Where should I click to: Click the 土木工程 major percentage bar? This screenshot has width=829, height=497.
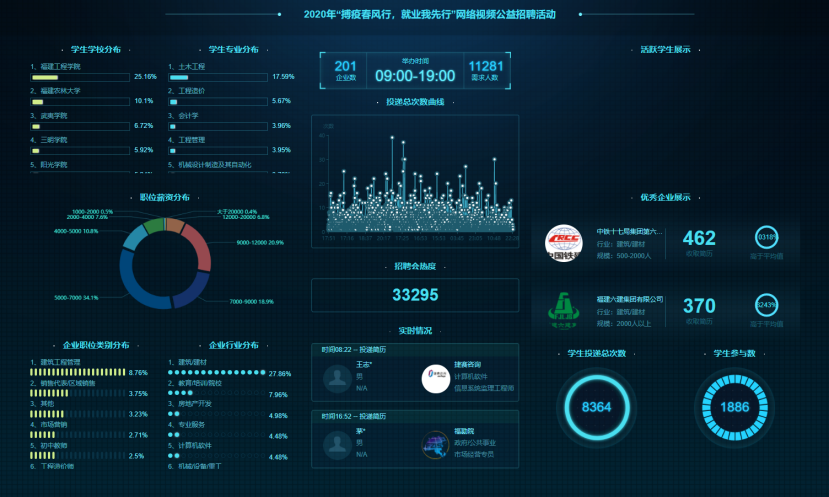click(x=218, y=77)
